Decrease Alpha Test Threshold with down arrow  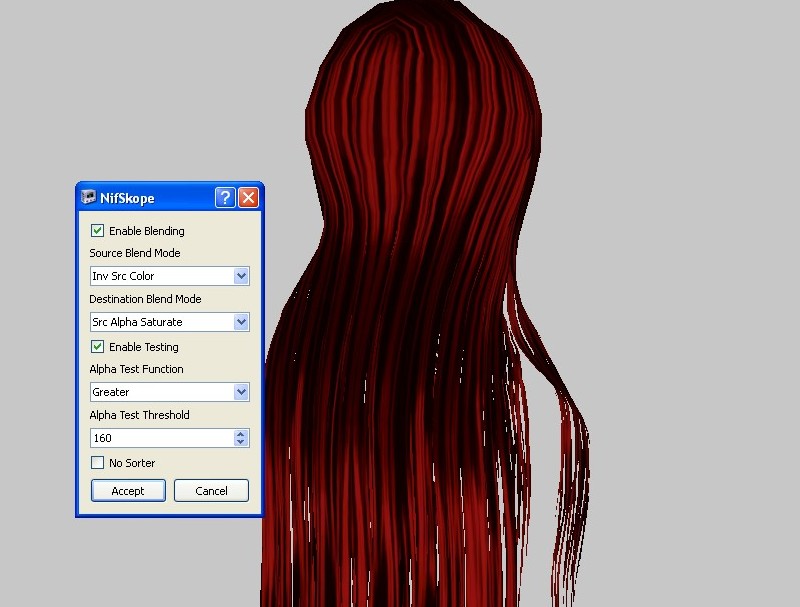[241, 442]
